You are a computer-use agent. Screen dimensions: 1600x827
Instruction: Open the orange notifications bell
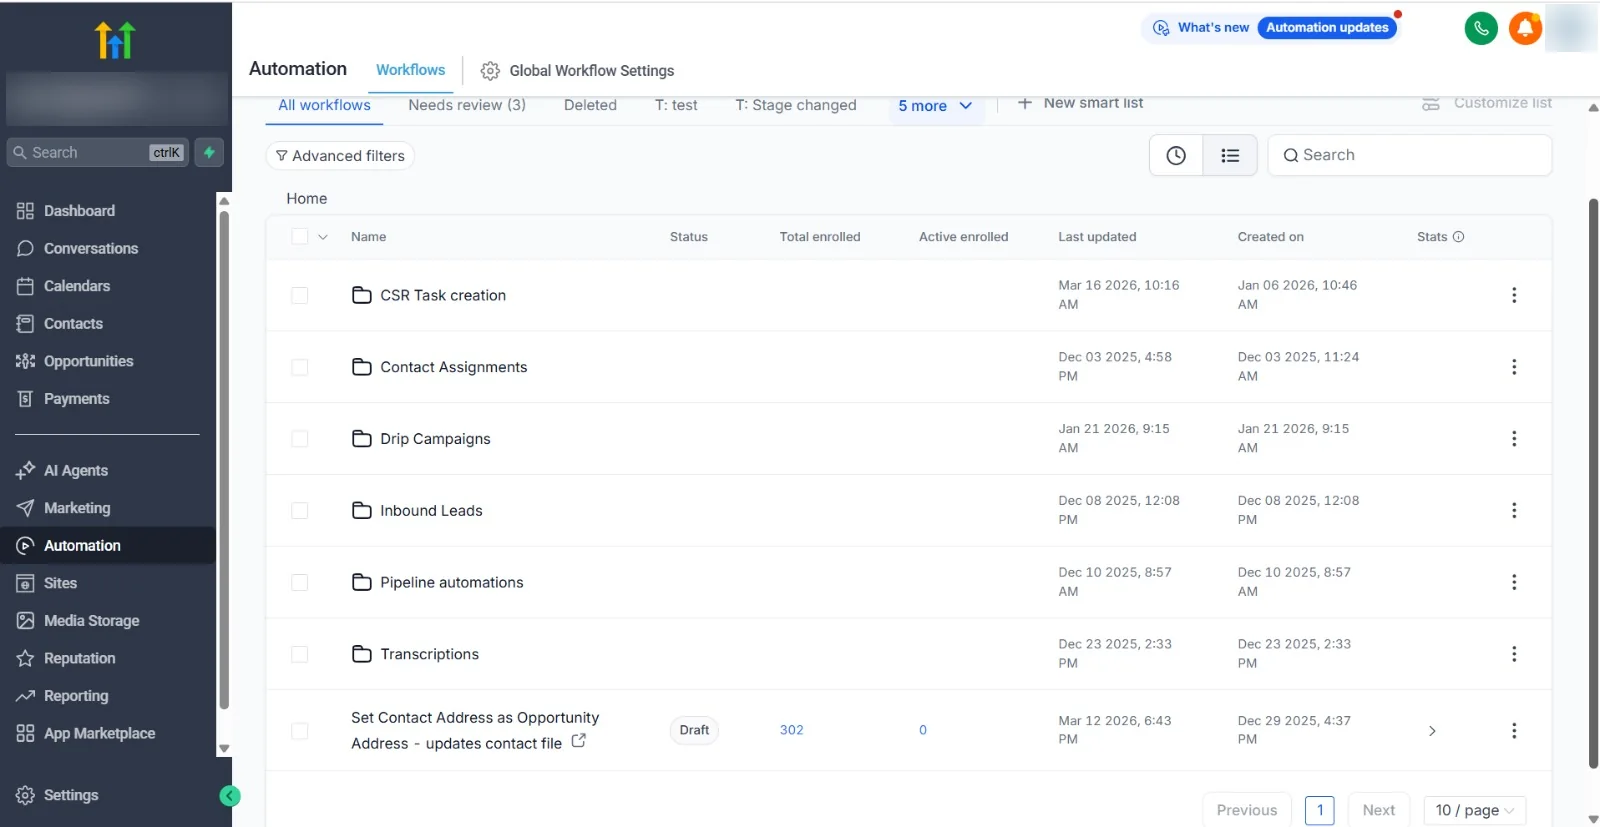pyautogui.click(x=1525, y=28)
